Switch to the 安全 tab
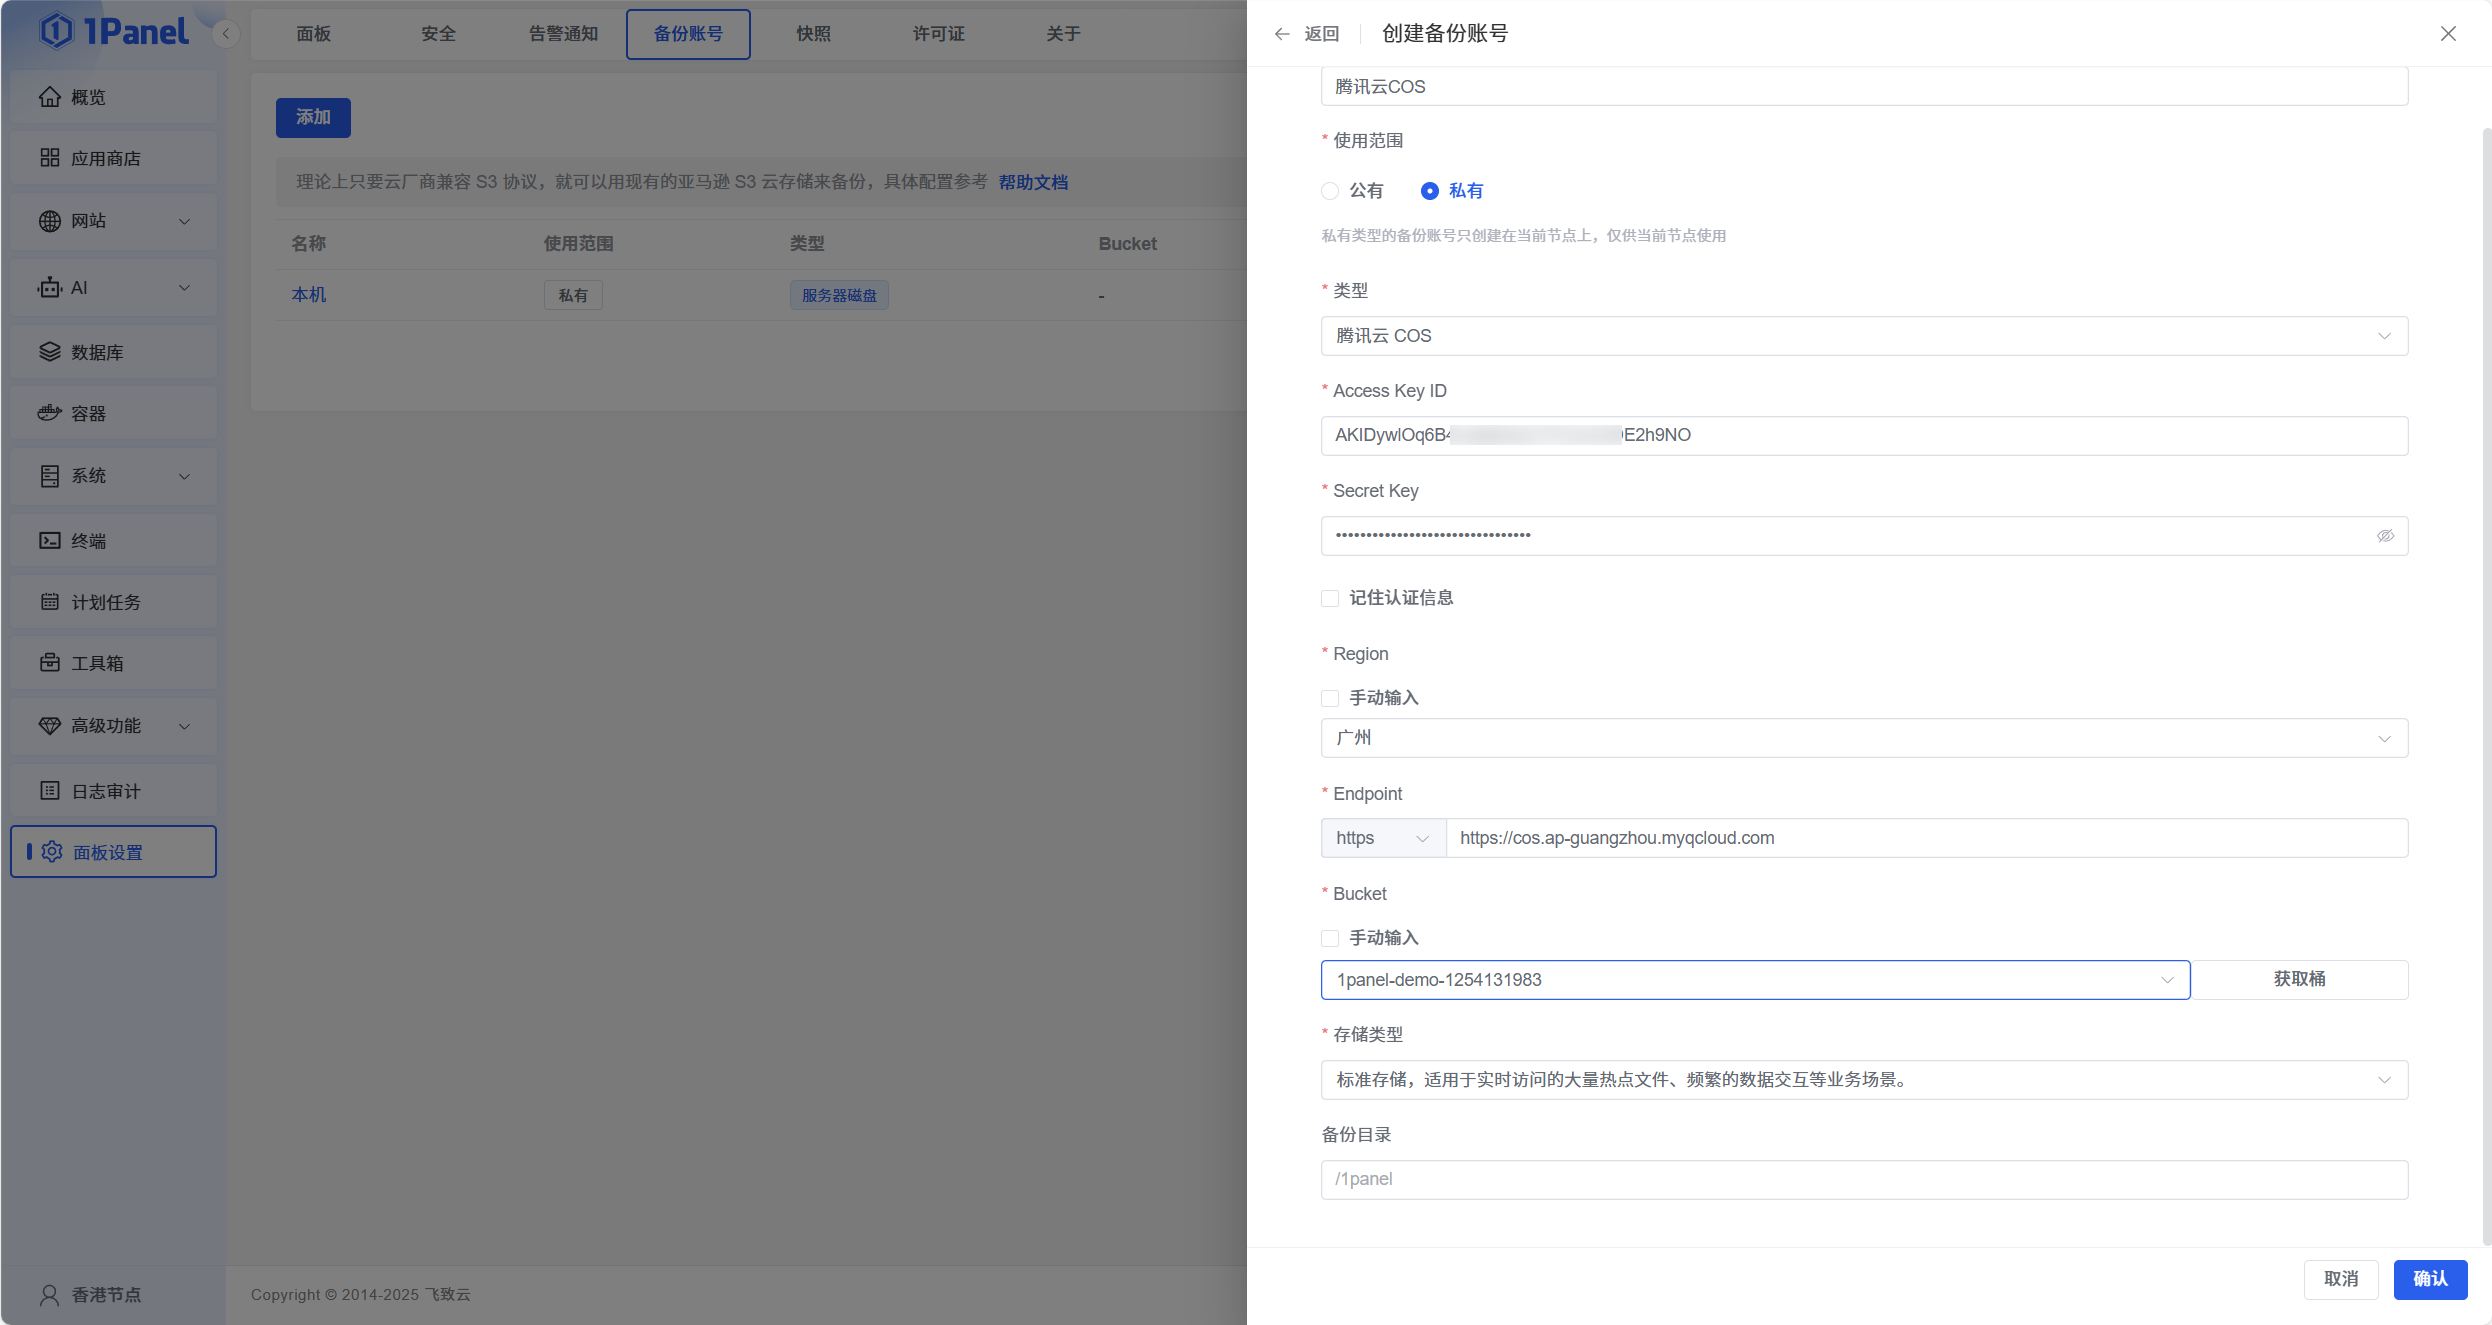The height and width of the screenshot is (1325, 2492). 438,34
